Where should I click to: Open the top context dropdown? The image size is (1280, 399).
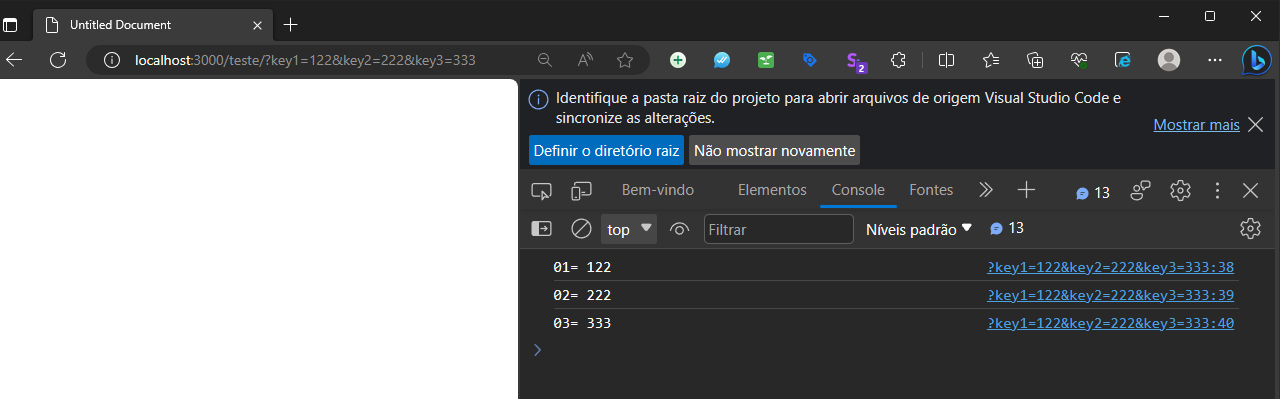tap(629, 229)
